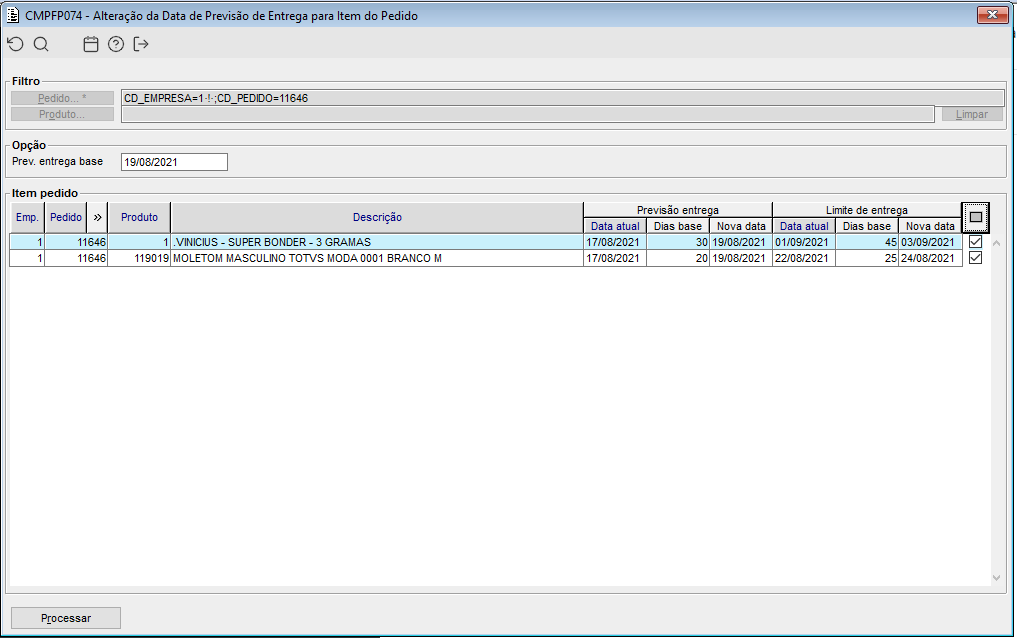This screenshot has width=1017, height=638.
Task: Click down arrow of the grid scrollbar
Action: [x=996, y=578]
